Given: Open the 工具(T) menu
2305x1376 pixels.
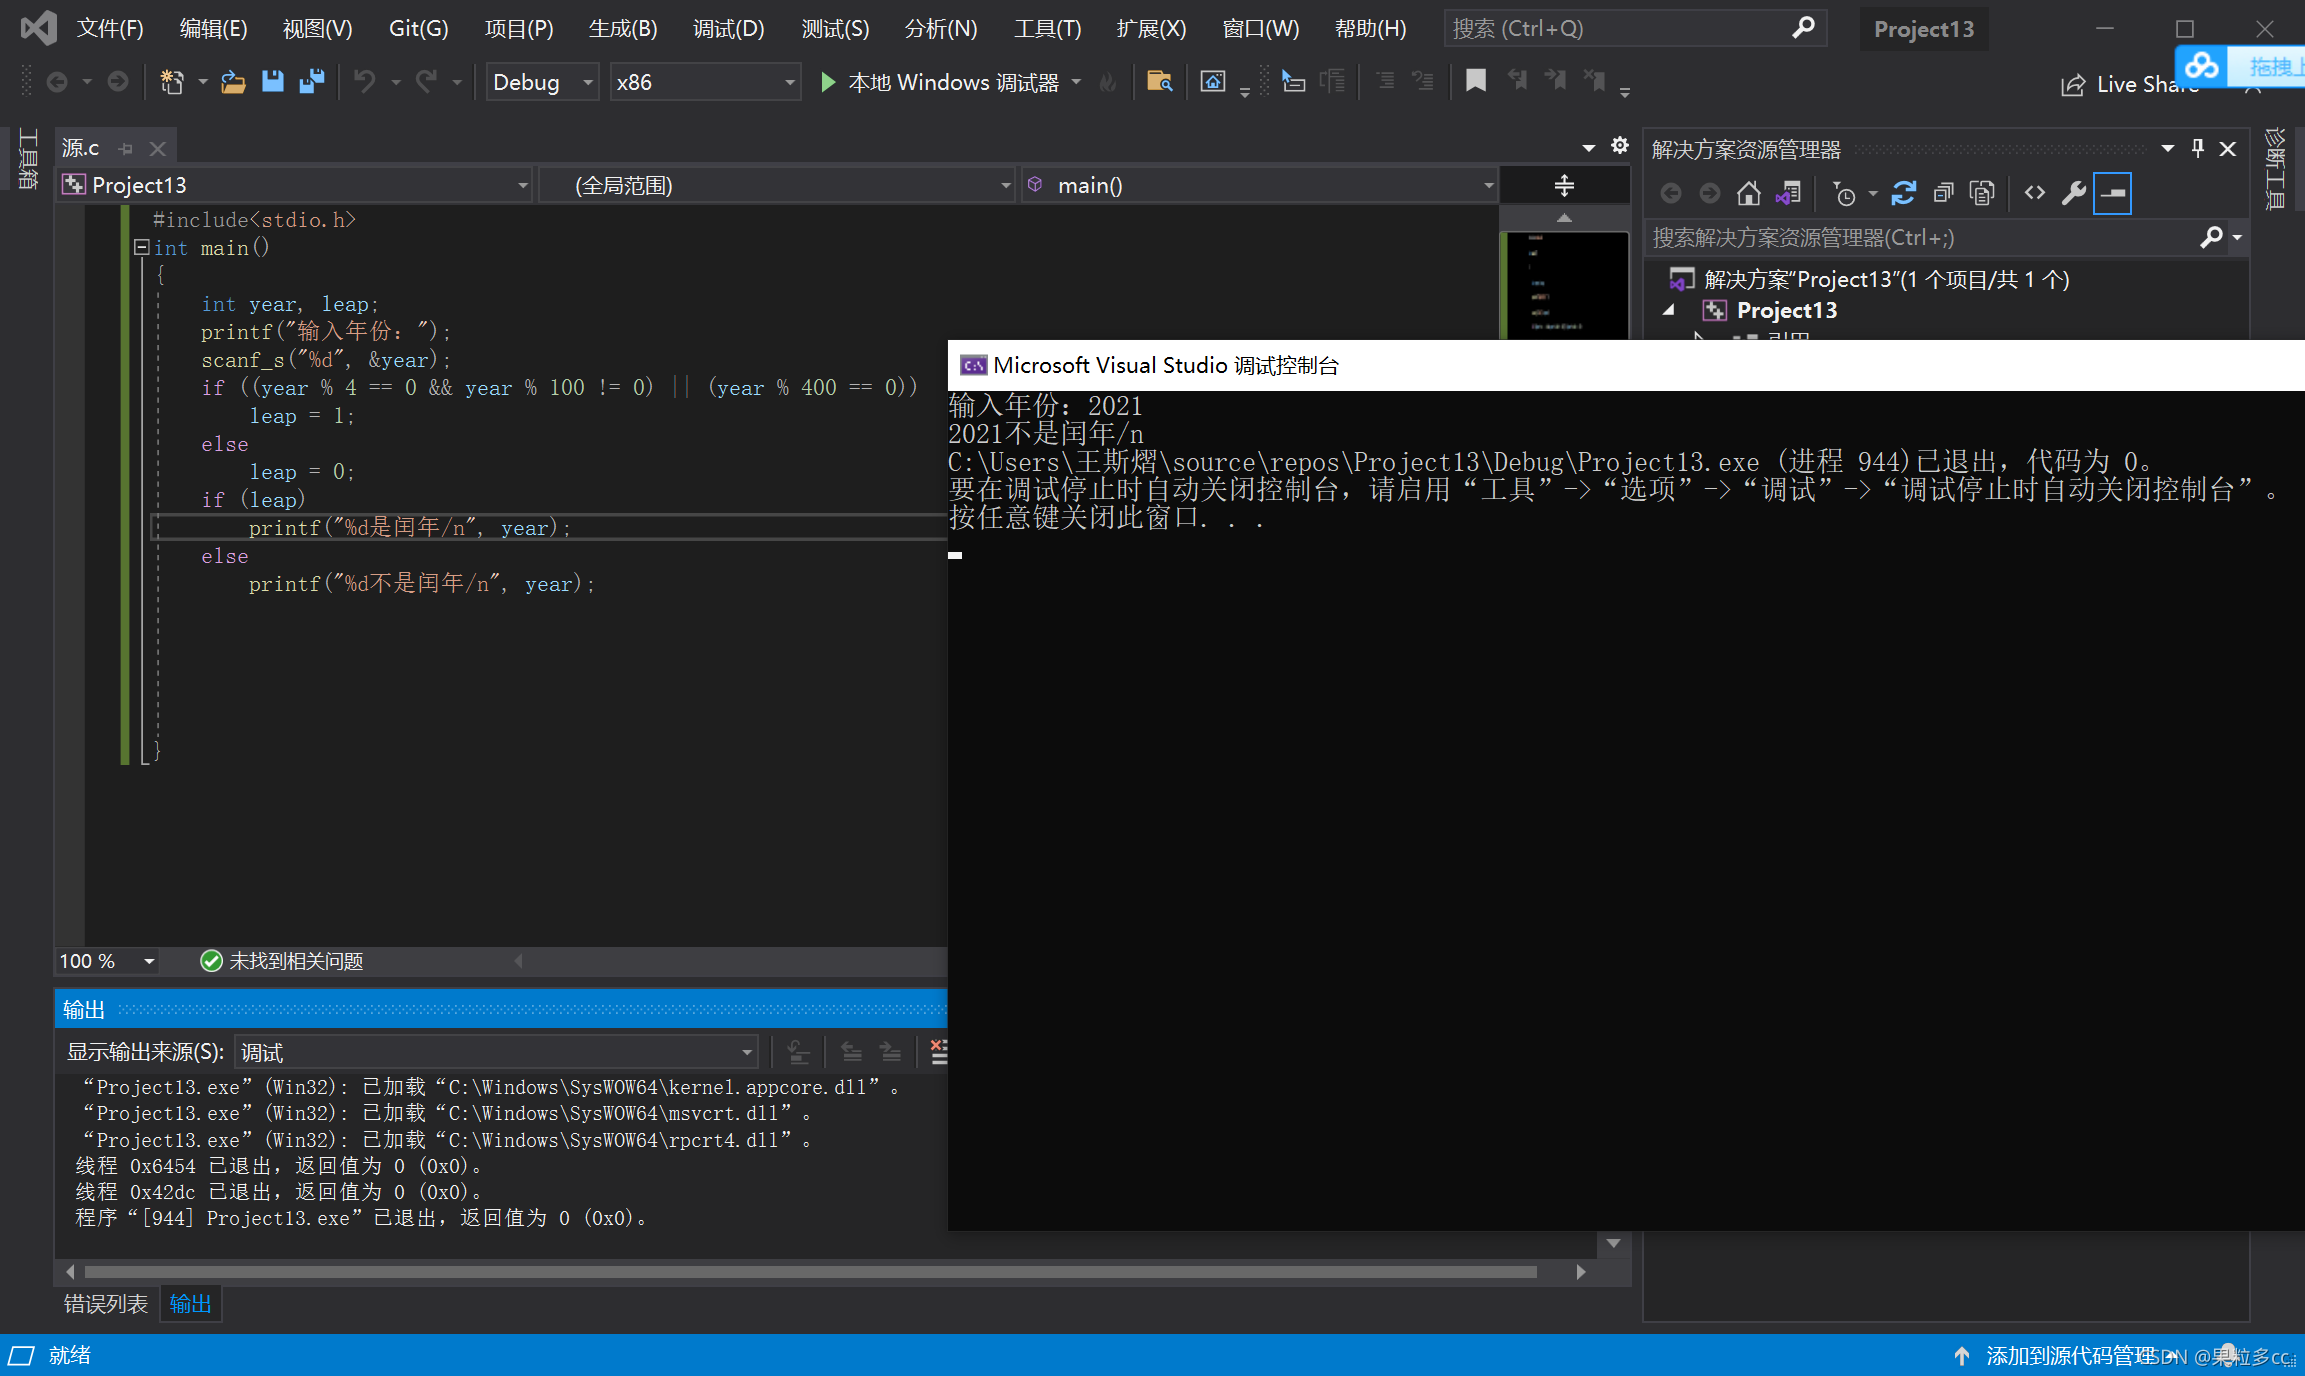Looking at the screenshot, I should (x=1047, y=28).
